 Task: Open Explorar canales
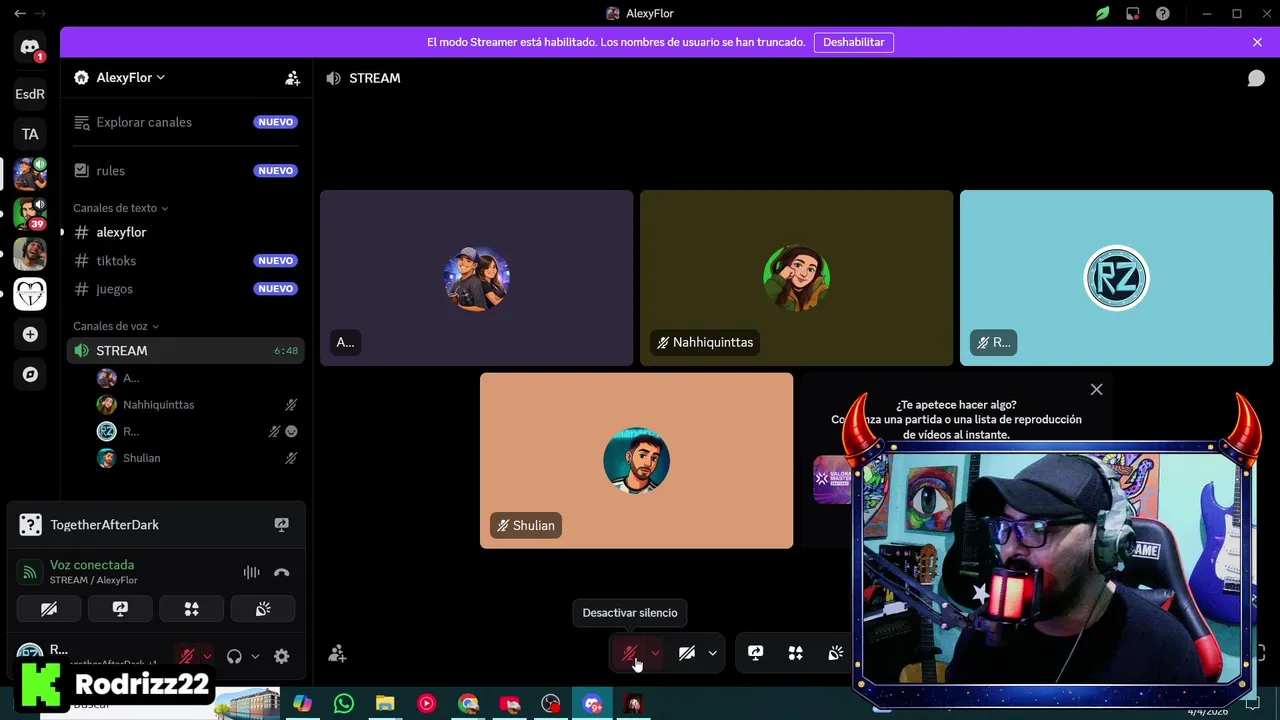click(x=186, y=122)
